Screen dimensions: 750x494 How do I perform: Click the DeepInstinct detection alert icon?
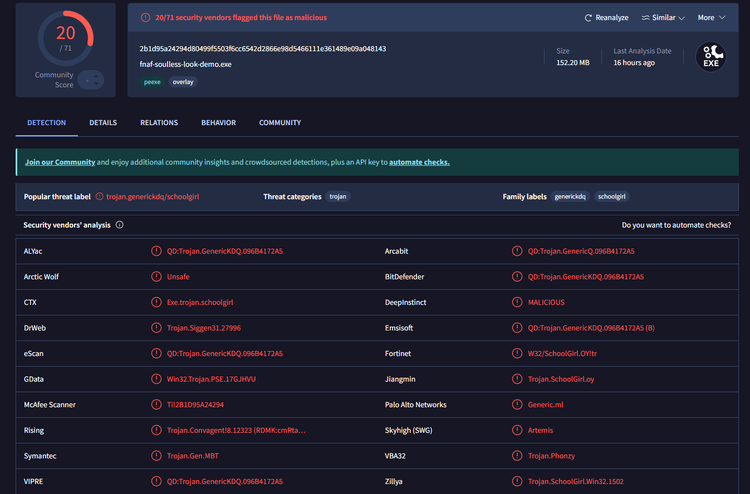(517, 302)
